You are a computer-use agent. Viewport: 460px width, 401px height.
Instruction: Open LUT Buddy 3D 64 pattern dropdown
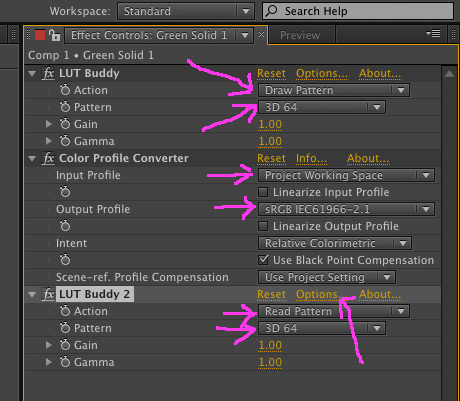[x=322, y=107]
